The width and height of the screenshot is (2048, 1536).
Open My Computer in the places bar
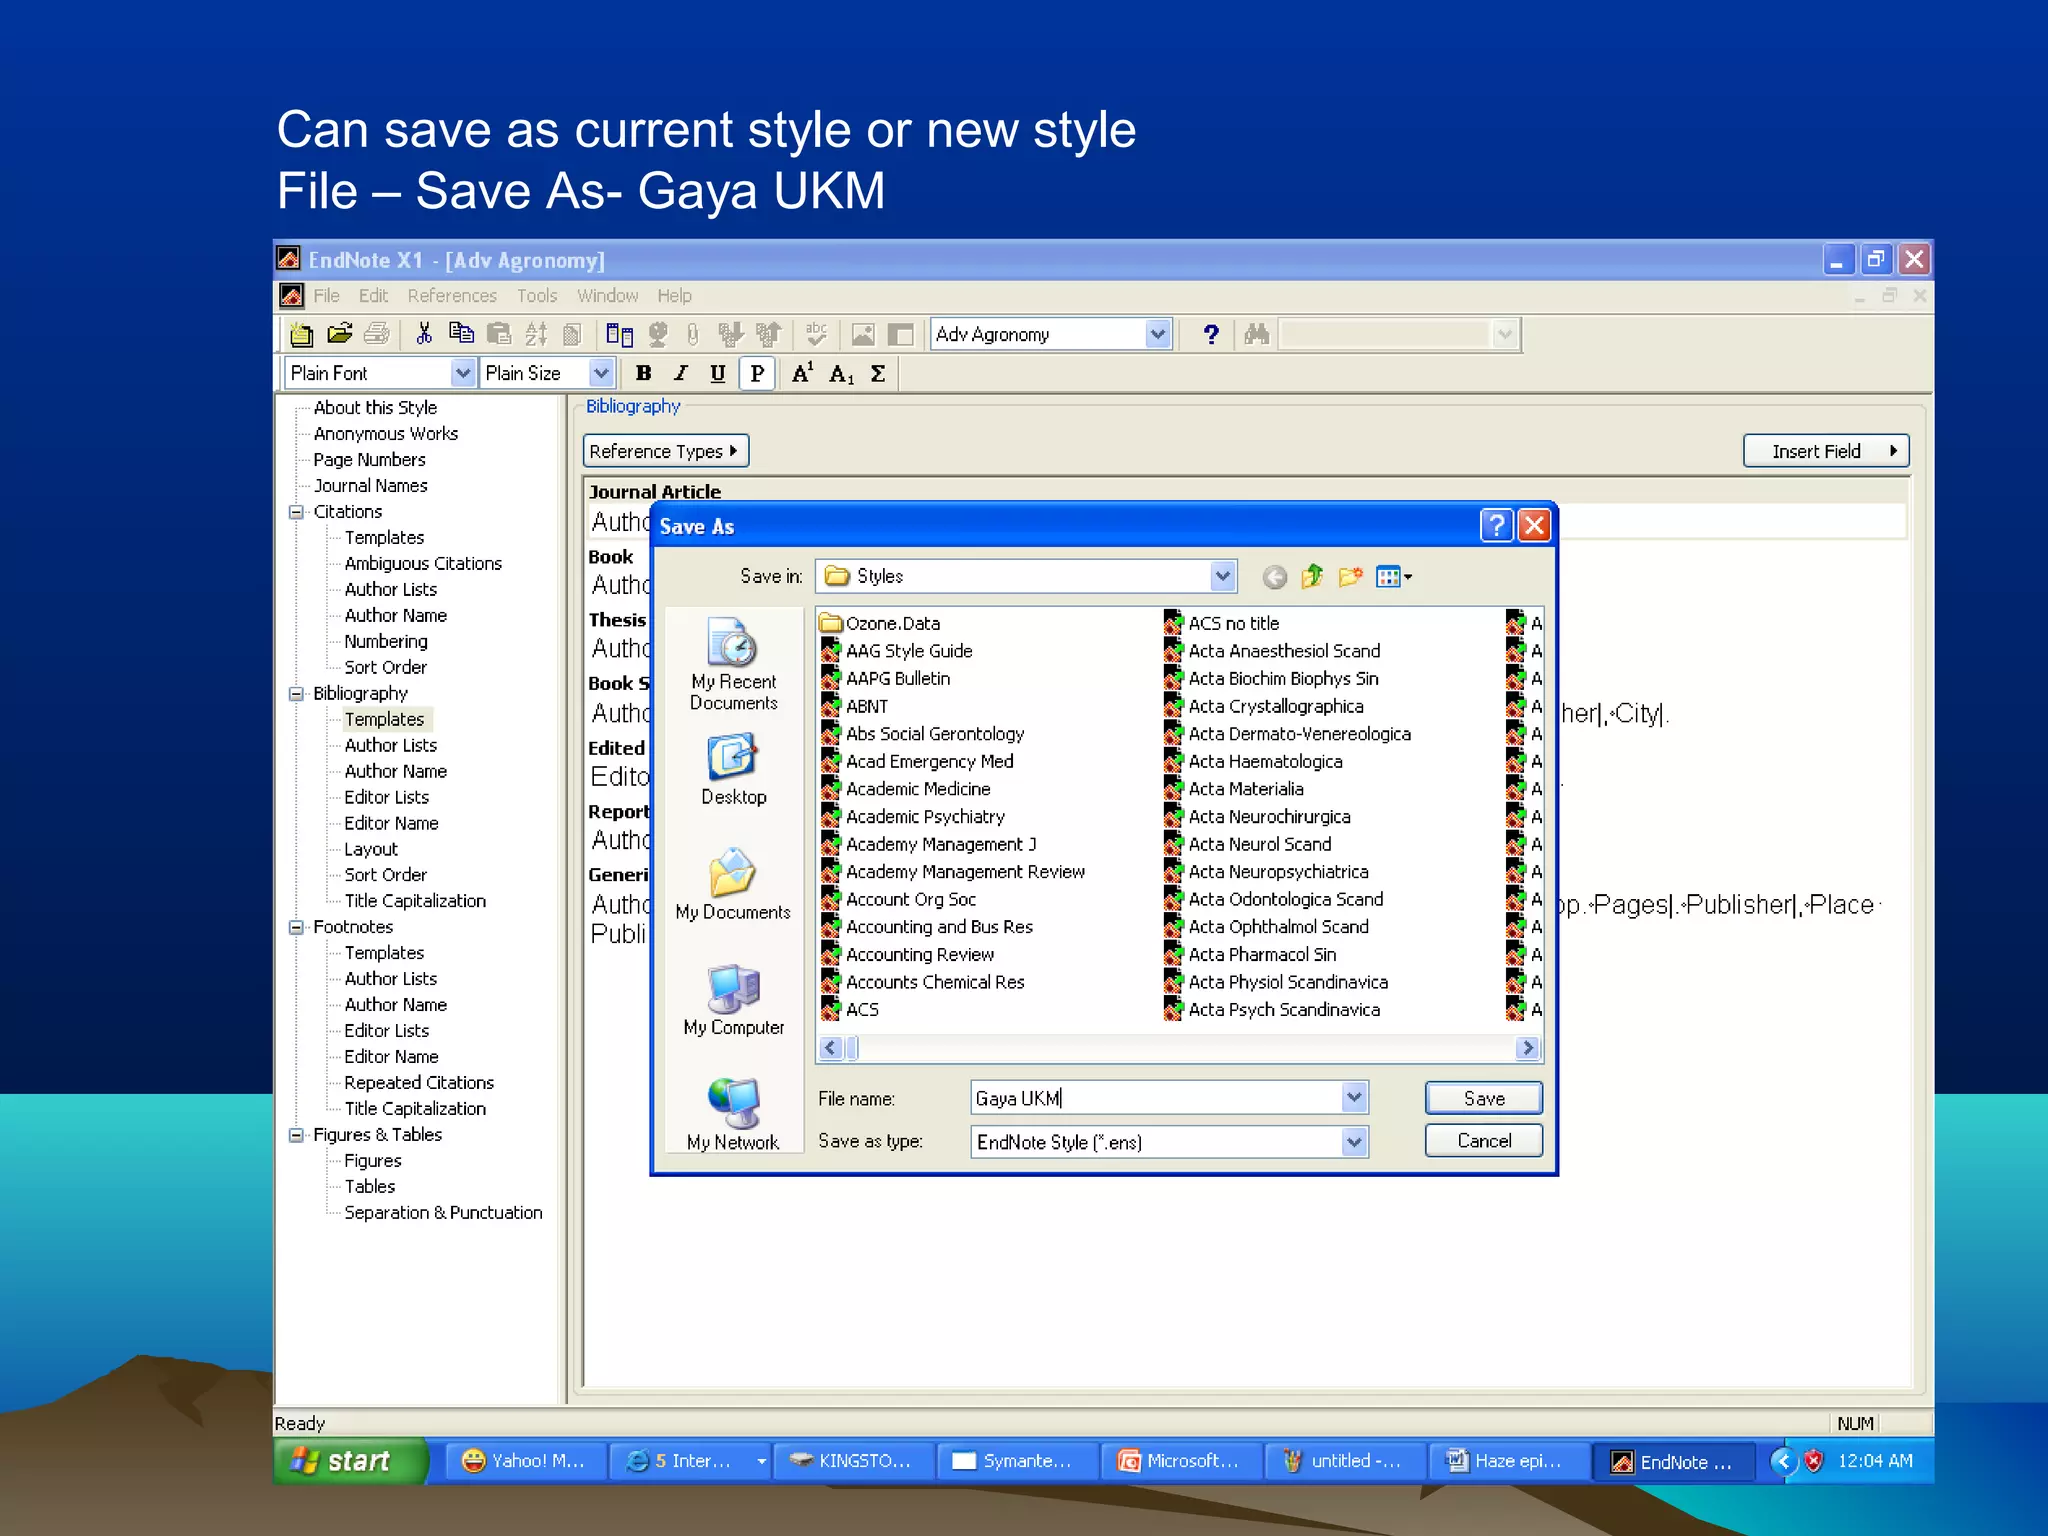coord(733,1000)
